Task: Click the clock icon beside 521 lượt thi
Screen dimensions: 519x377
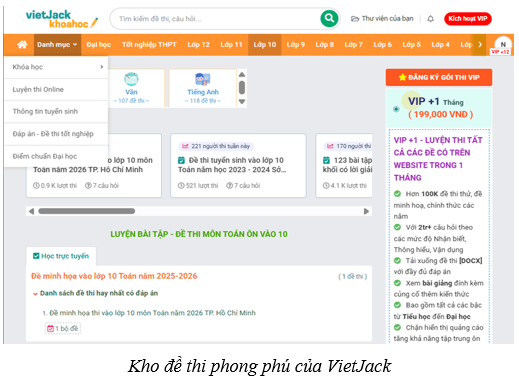Action: [181, 186]
